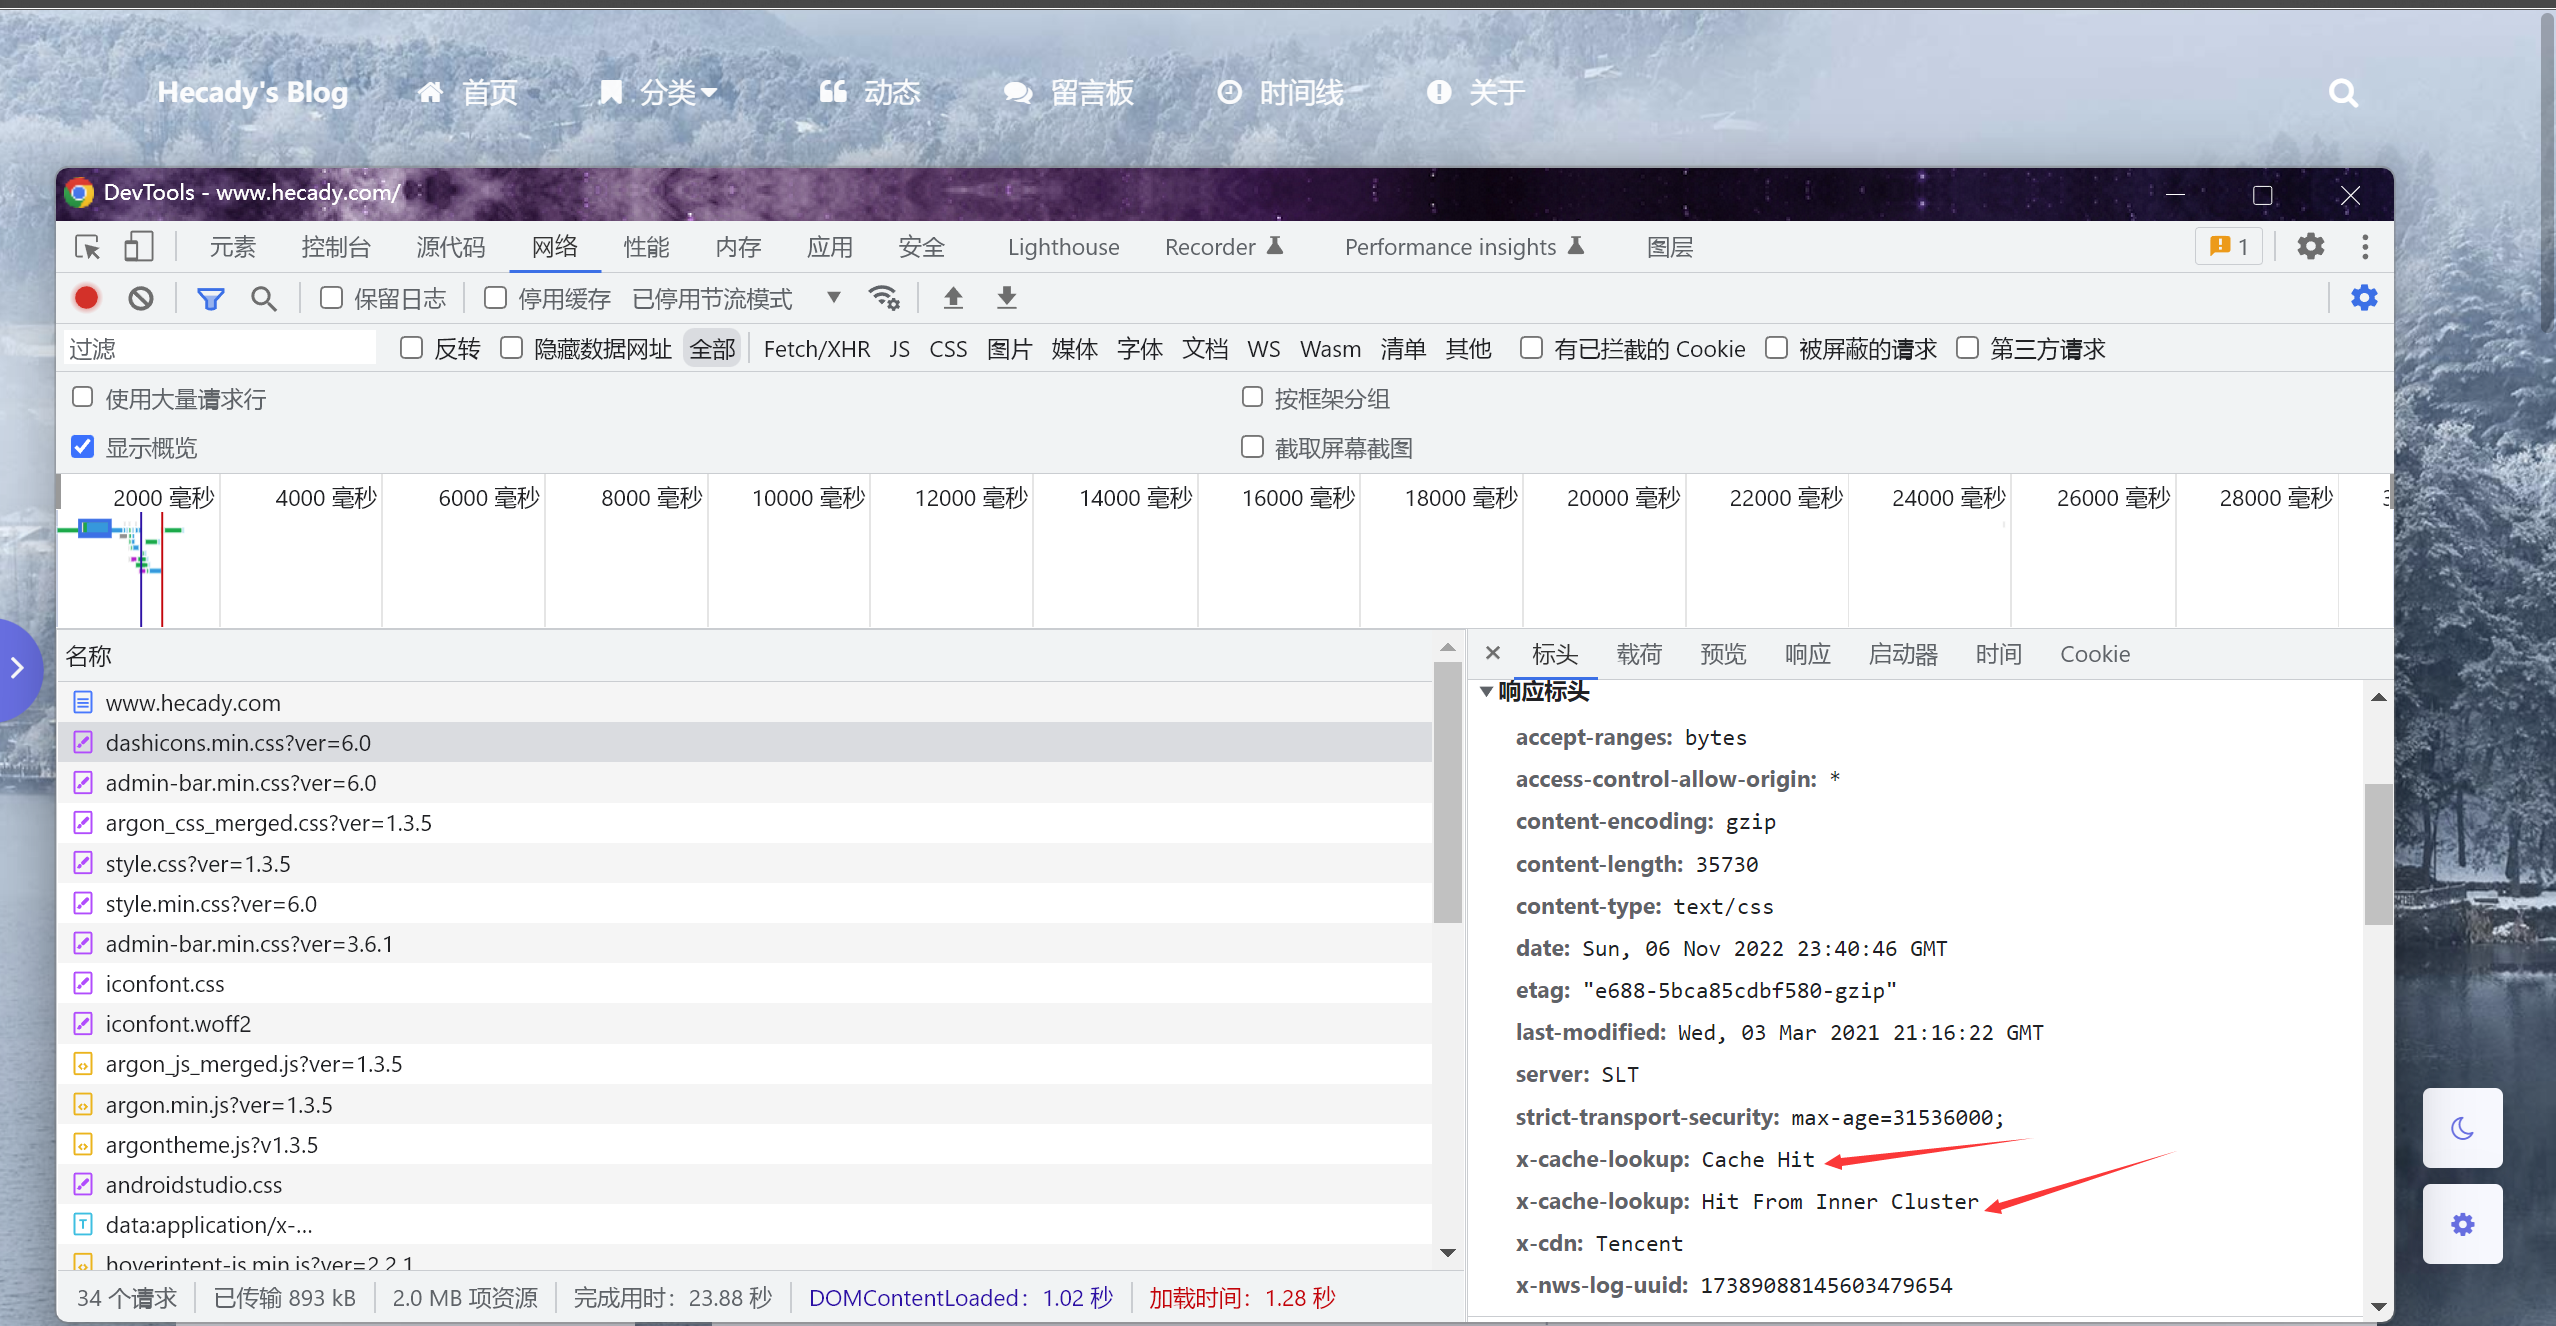This screenshot has width=2556, height=1326.
Task: Collapse the 响应标头 section triangle
Action: pos(1486,691)
